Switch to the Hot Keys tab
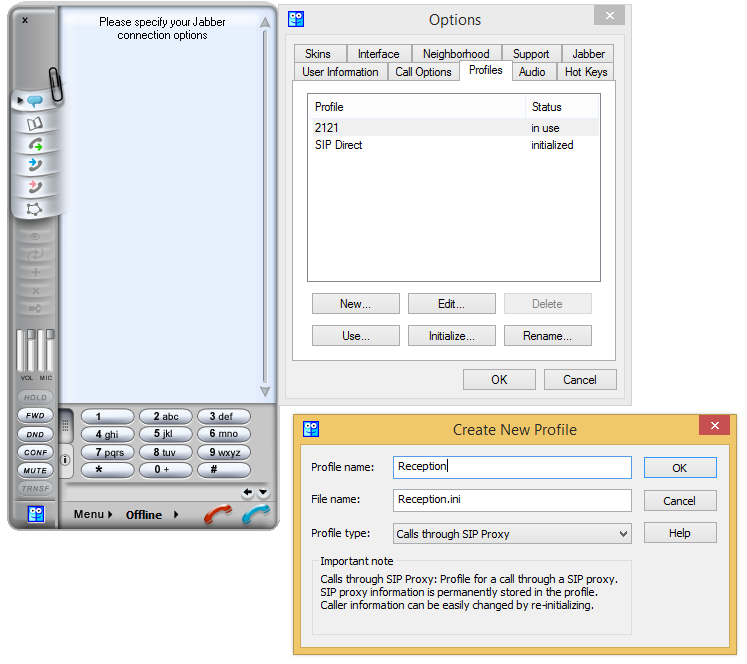 [x=586, y=72]
